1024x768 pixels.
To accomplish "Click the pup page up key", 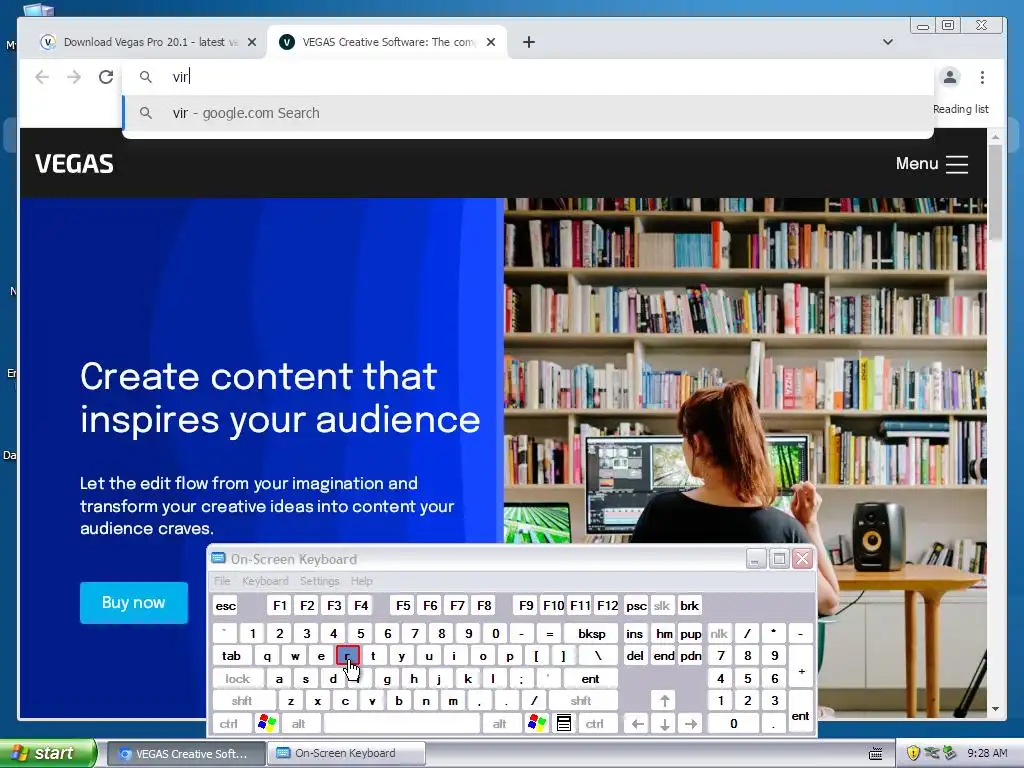I will pos(690,633).
